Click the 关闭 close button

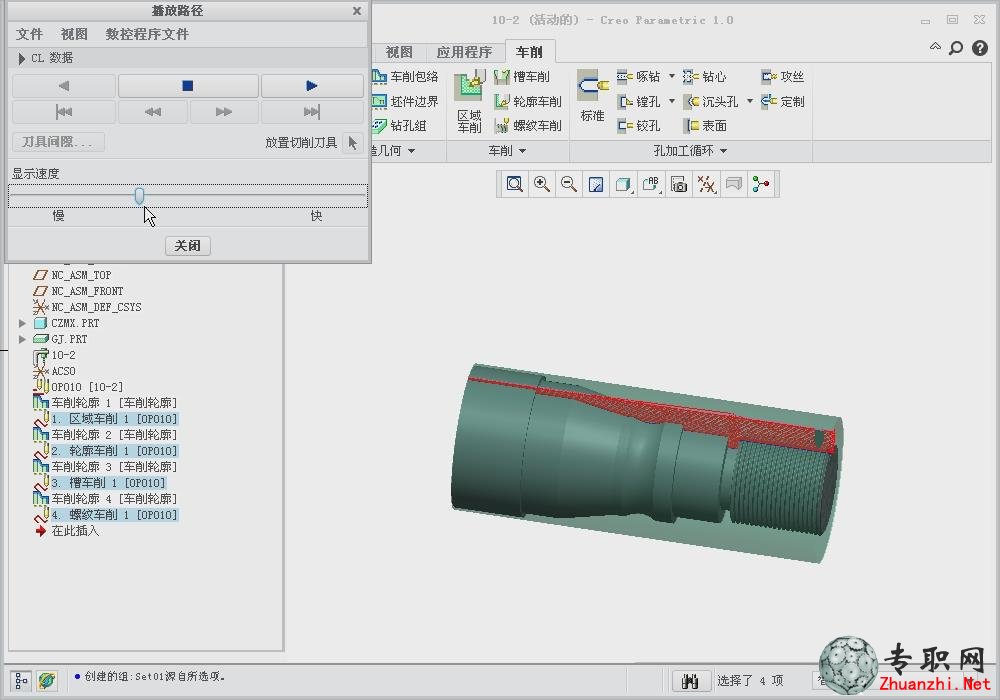(x=188, y=245)
